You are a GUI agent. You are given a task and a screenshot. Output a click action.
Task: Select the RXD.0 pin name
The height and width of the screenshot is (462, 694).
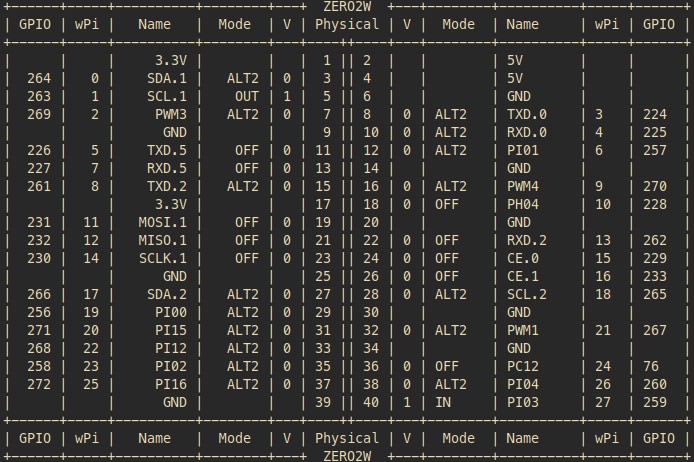(x=527, y=132)
